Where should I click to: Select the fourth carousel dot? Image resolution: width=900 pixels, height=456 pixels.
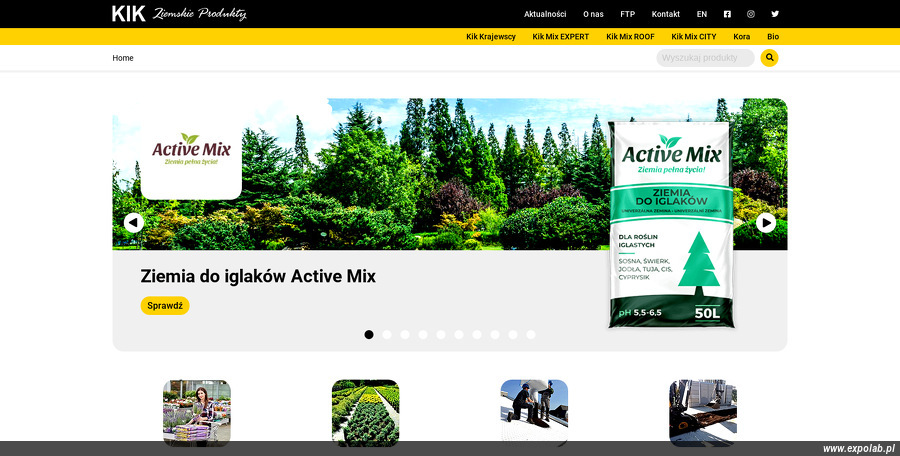click(x=423, y=334)
